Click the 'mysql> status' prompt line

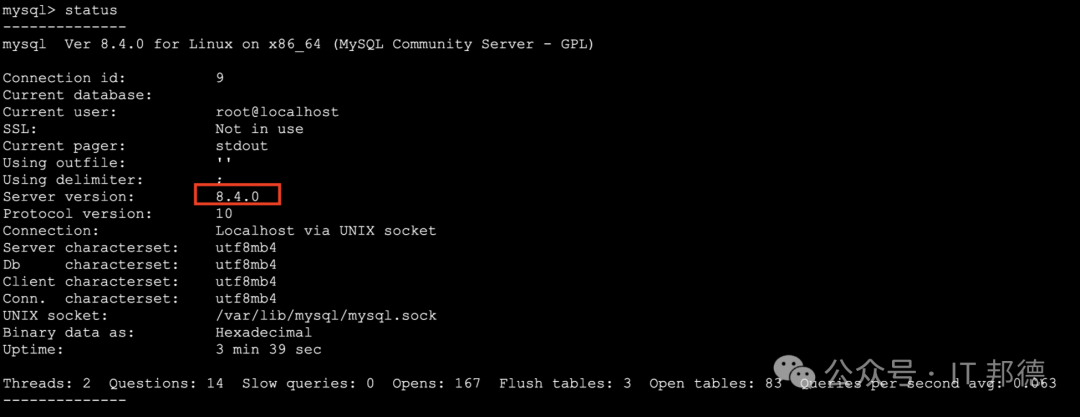point(60,10)
